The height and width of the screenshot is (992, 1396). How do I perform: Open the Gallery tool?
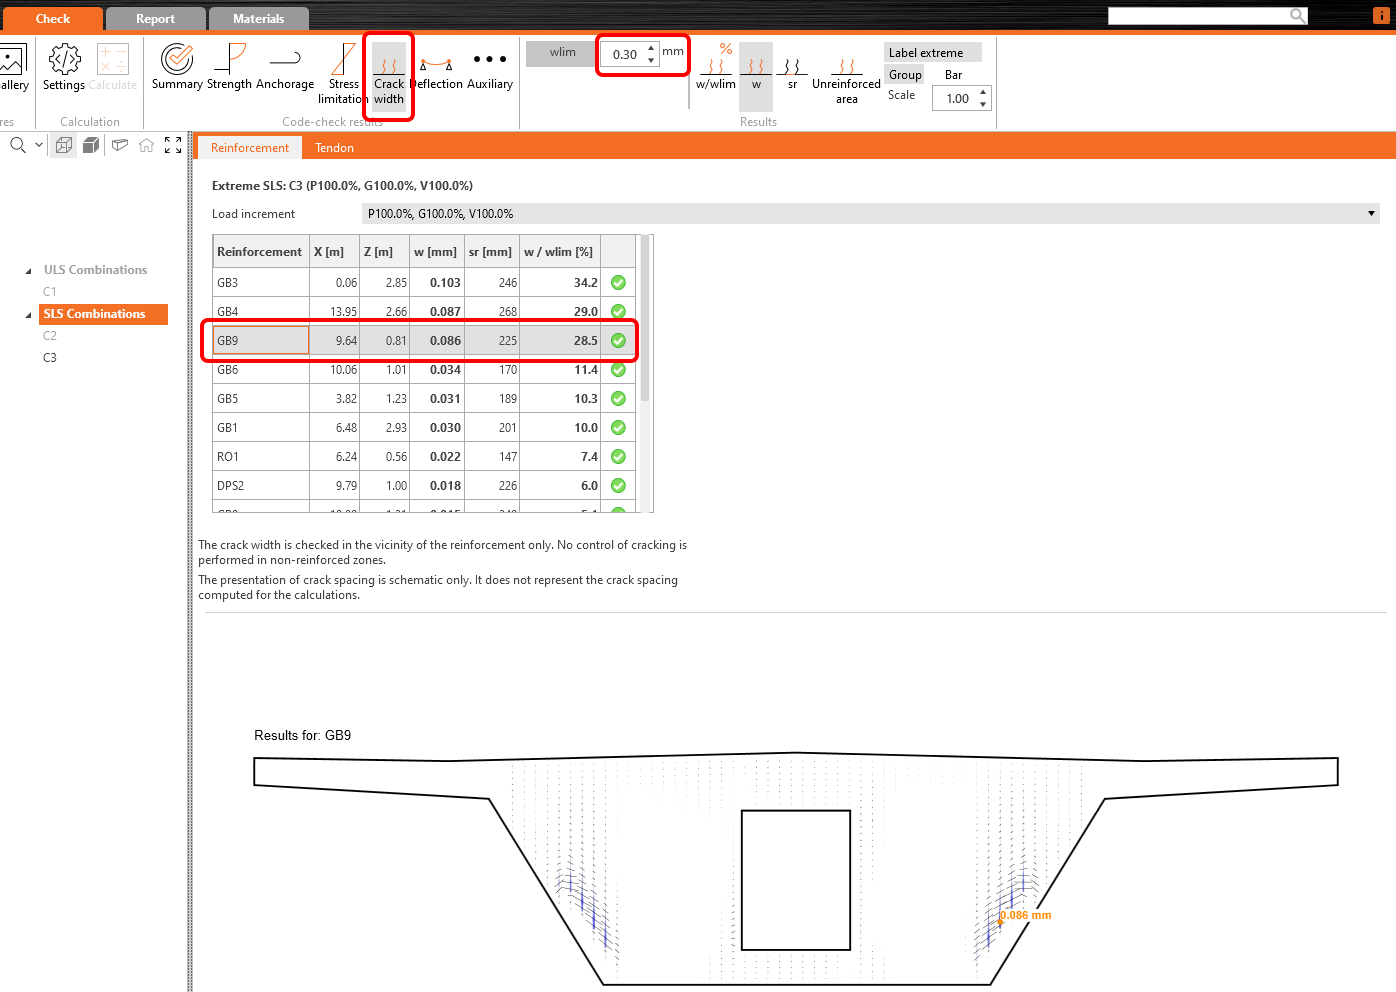coord(13,68)
